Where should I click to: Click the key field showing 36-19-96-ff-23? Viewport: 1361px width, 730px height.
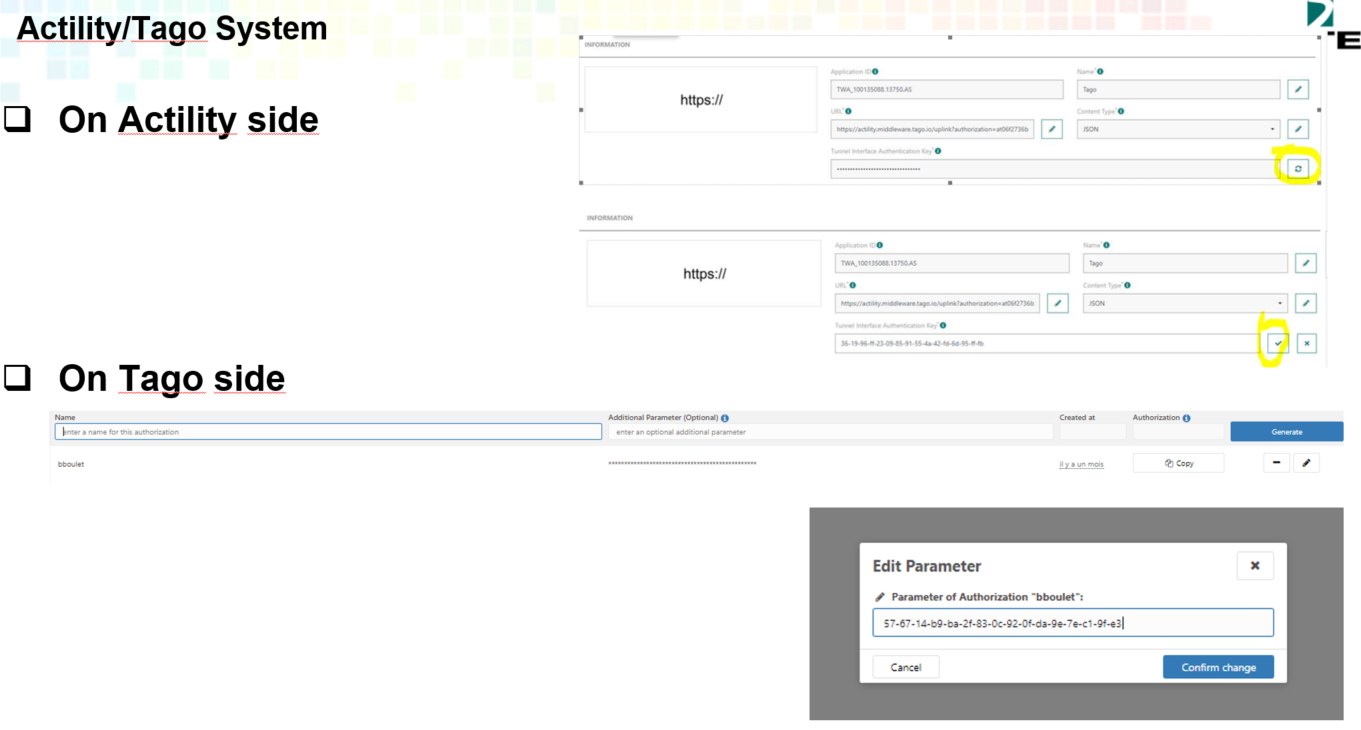pyautogui.click(x=1047, y=343)
